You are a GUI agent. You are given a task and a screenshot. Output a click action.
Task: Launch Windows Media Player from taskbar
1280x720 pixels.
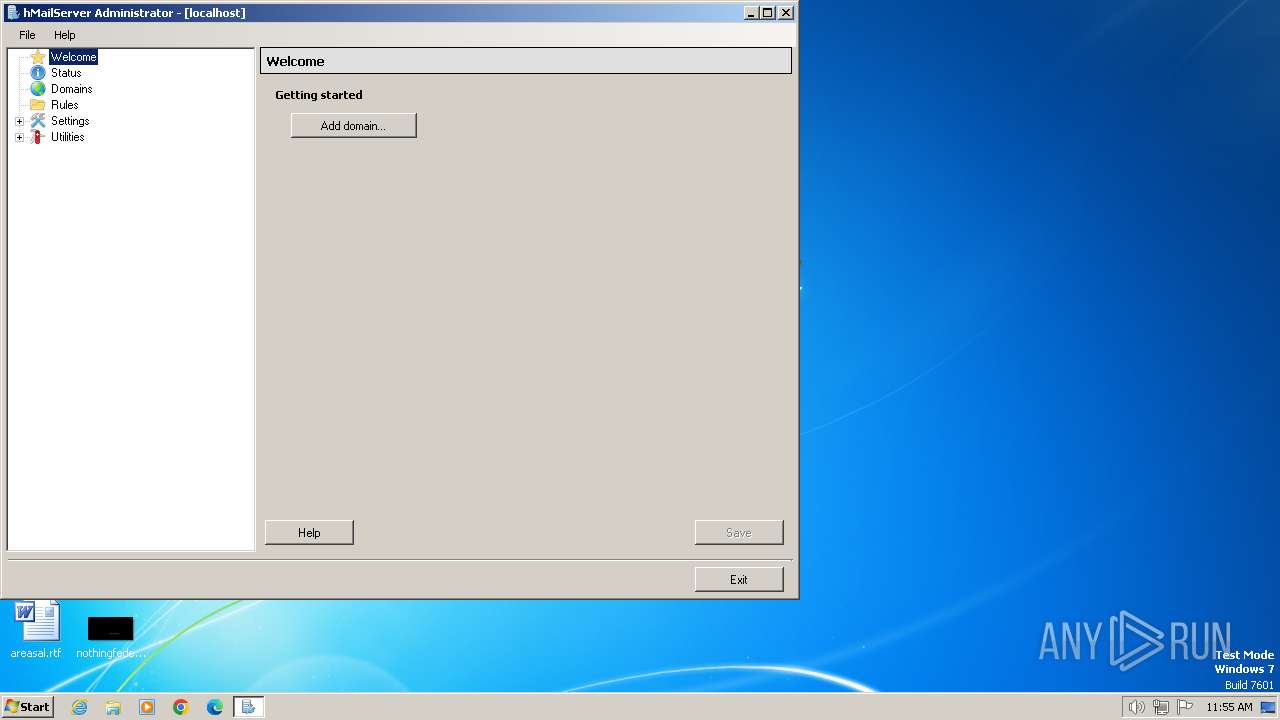pos(147,707)
